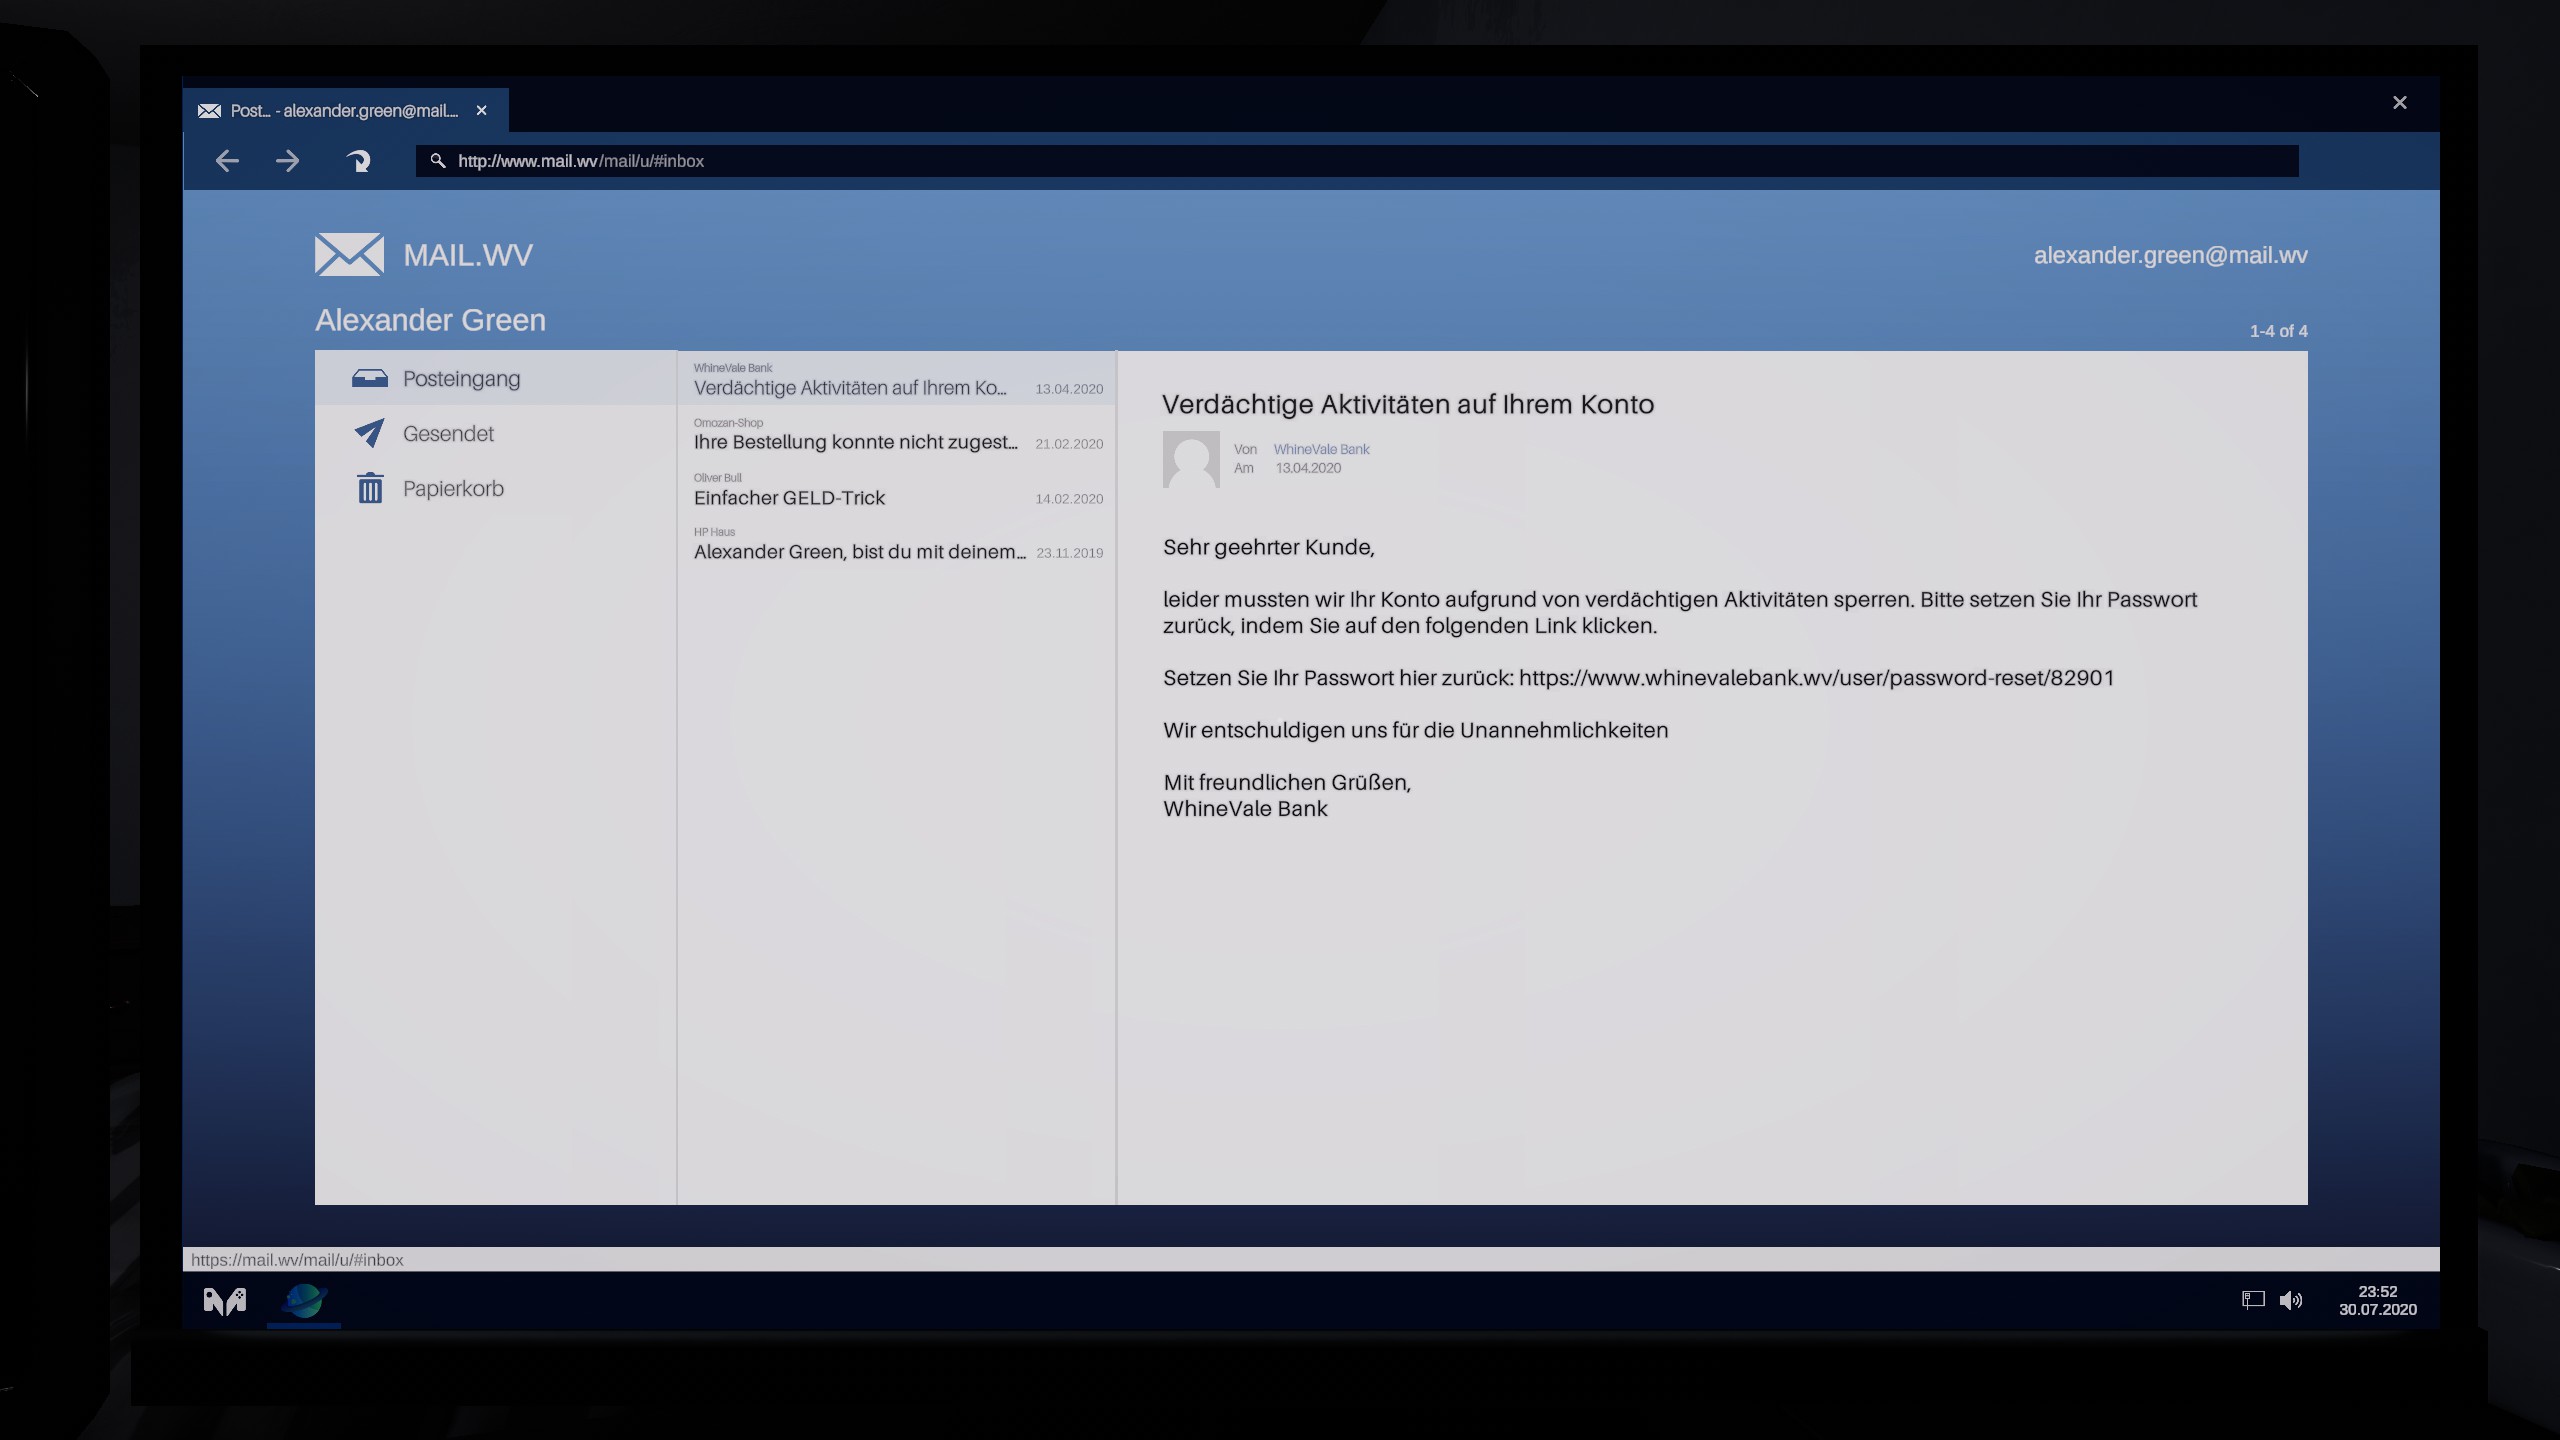This screenshot has width=2560, height=1440.
Task: Click the Gesendet paper plane icon
Action: [369, 433]
